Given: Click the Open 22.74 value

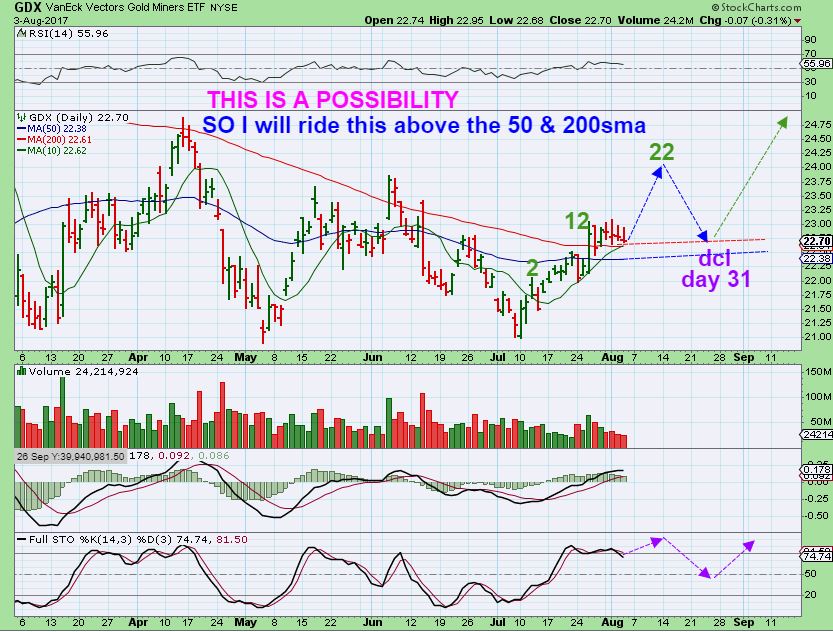Looking at the screenshot, I should pos(394,21).
